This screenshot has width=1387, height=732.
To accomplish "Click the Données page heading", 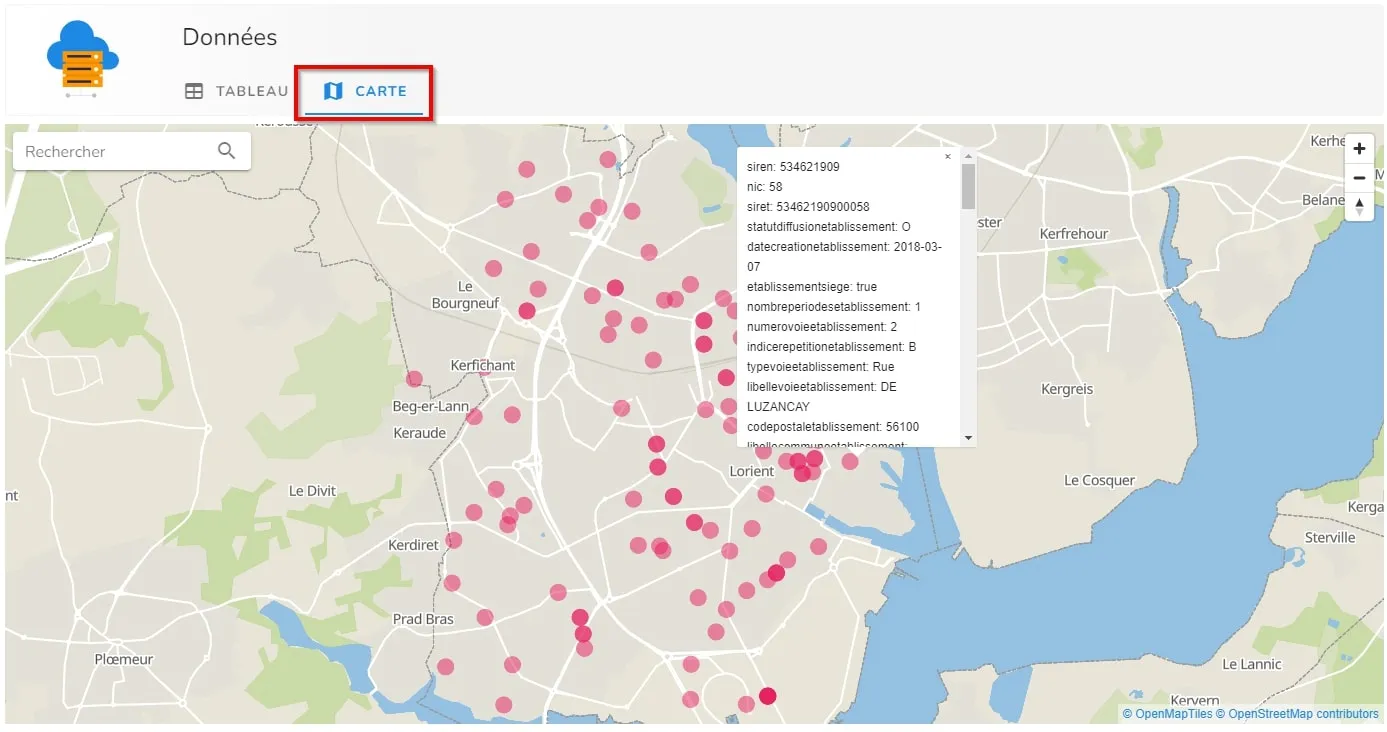I will click(x=230, y=37).
